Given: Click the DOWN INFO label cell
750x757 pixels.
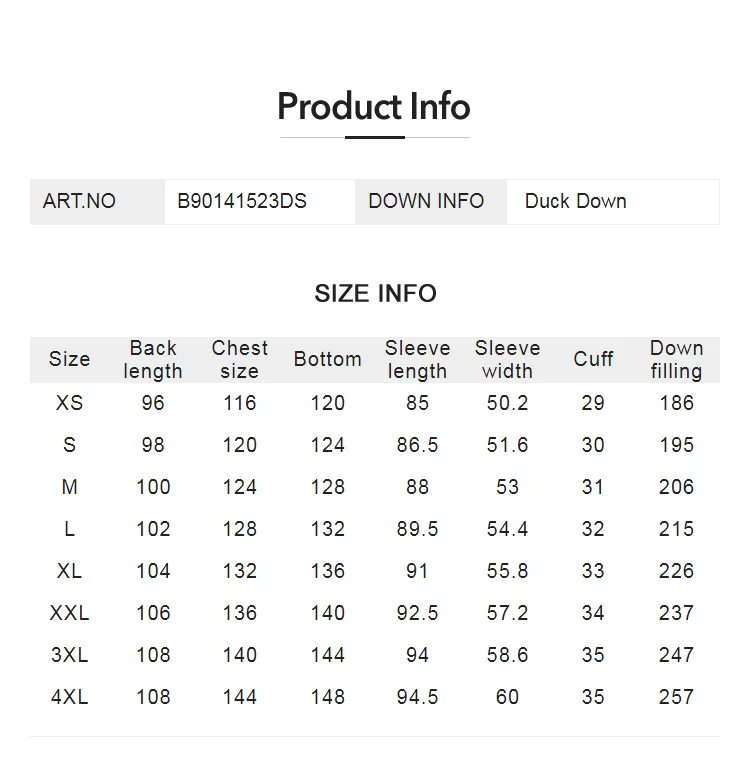Looking at the screenshot, I should 431,202.
